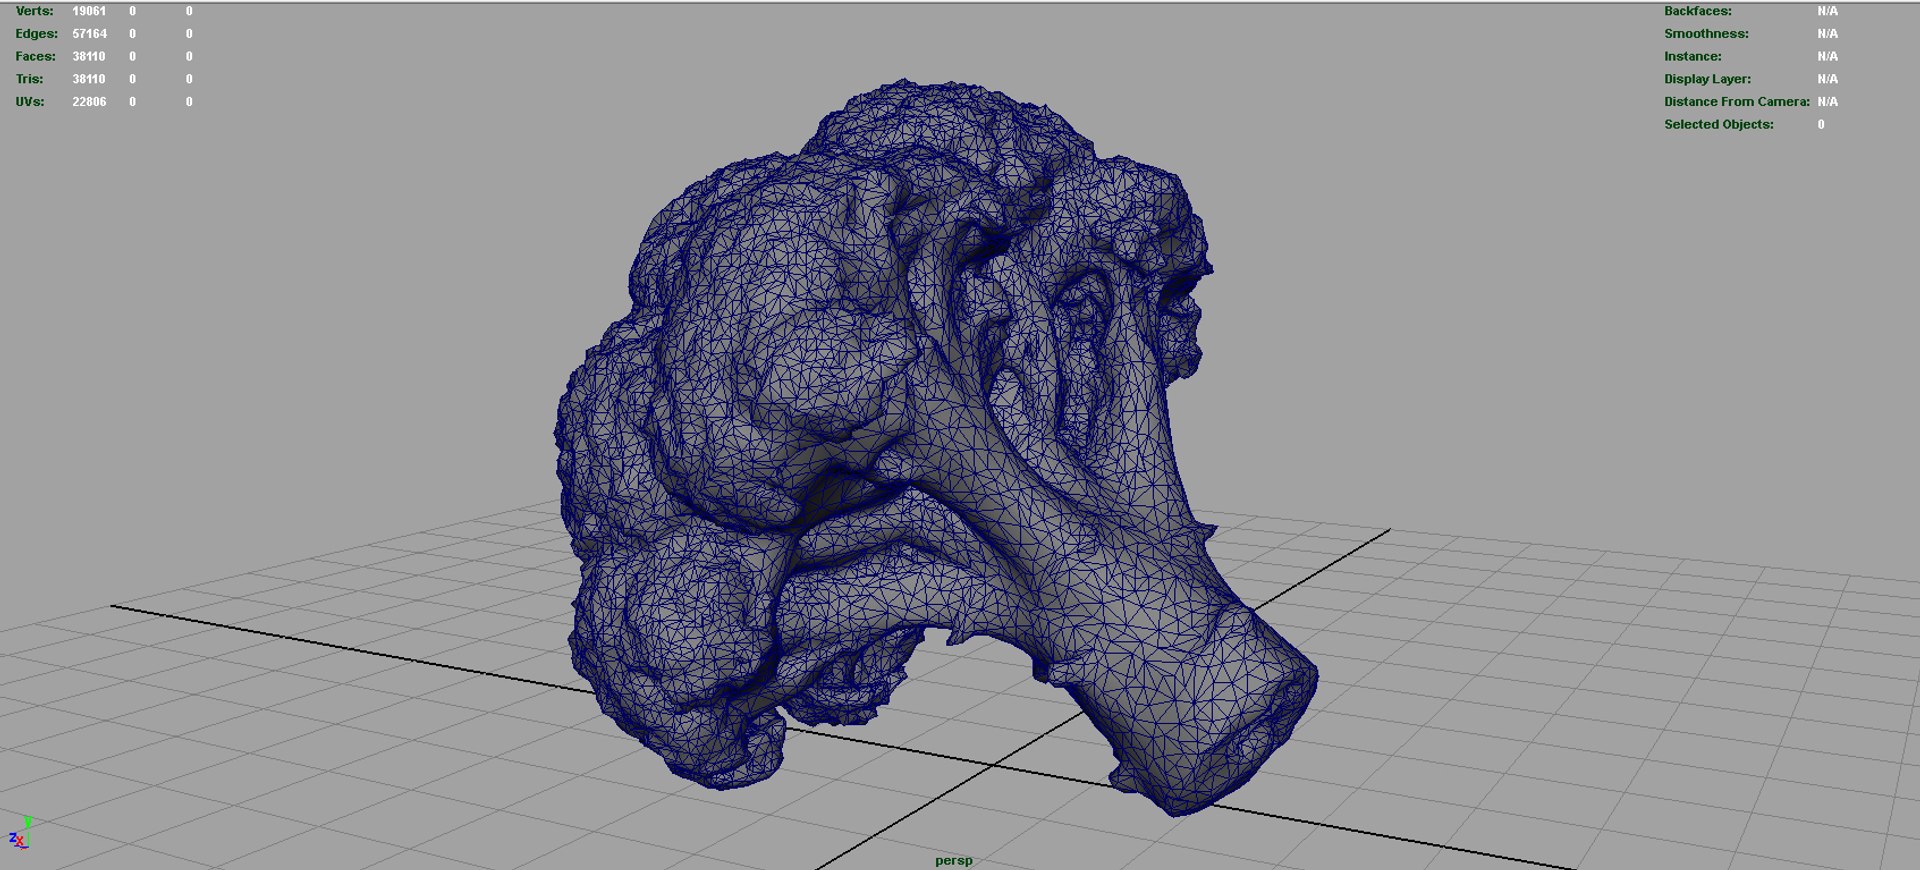Viewport: 1920px width, 870px height.
Task: Click the 'Verts:' heads-up label
Action: [x=34, y=11]
